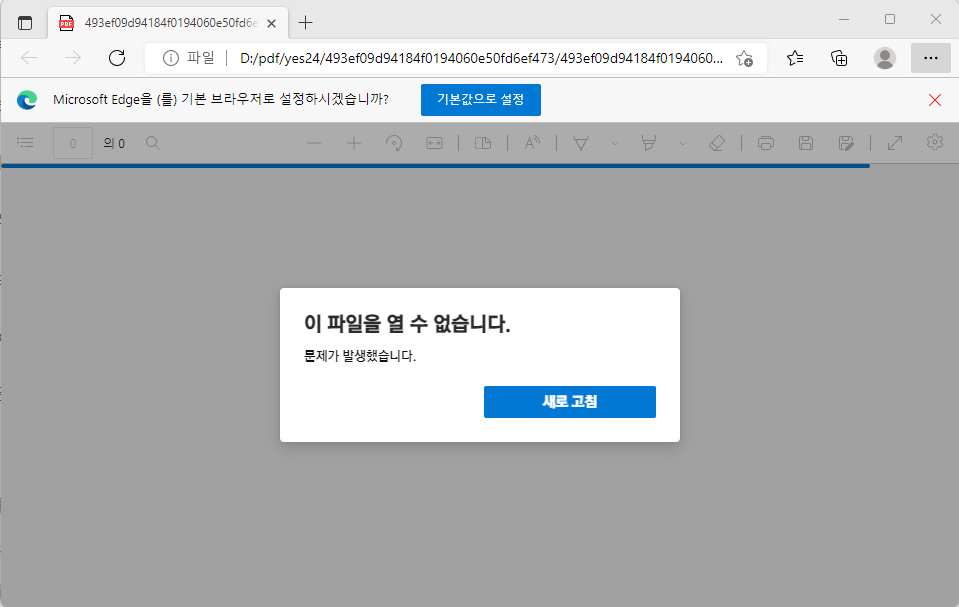The image size is (959, 607).
Task: Open the PDF table of contents icon
Action: click(25, 143)
